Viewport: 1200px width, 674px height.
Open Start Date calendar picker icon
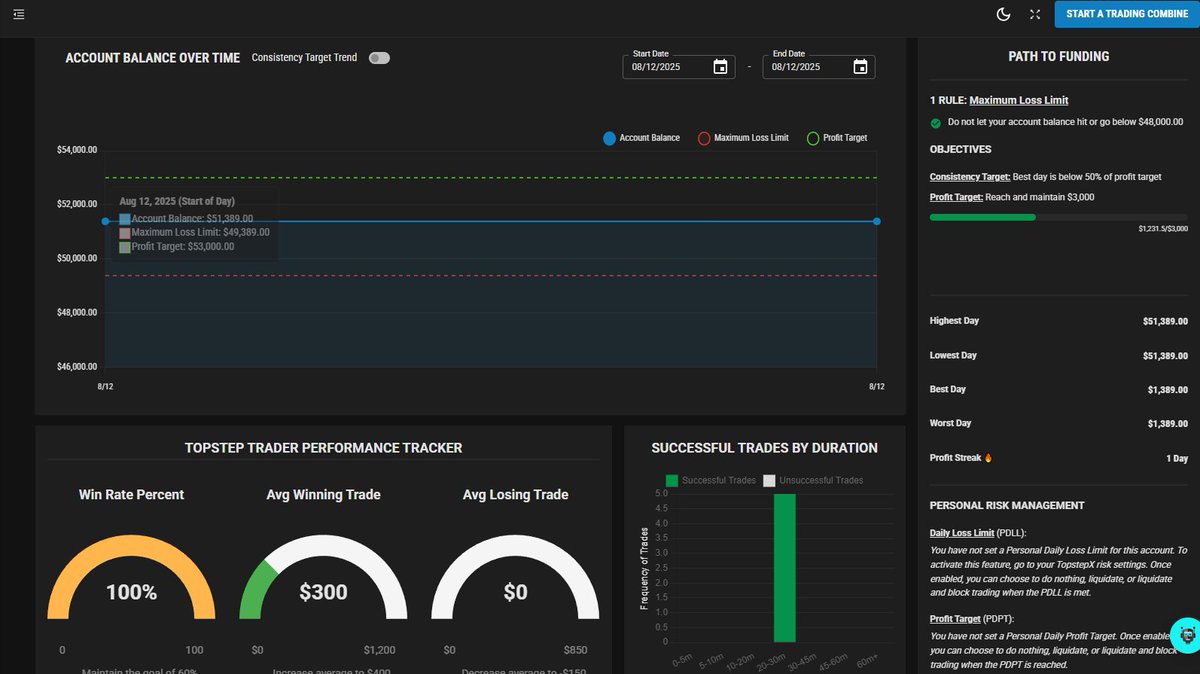[x=720, y=67]
